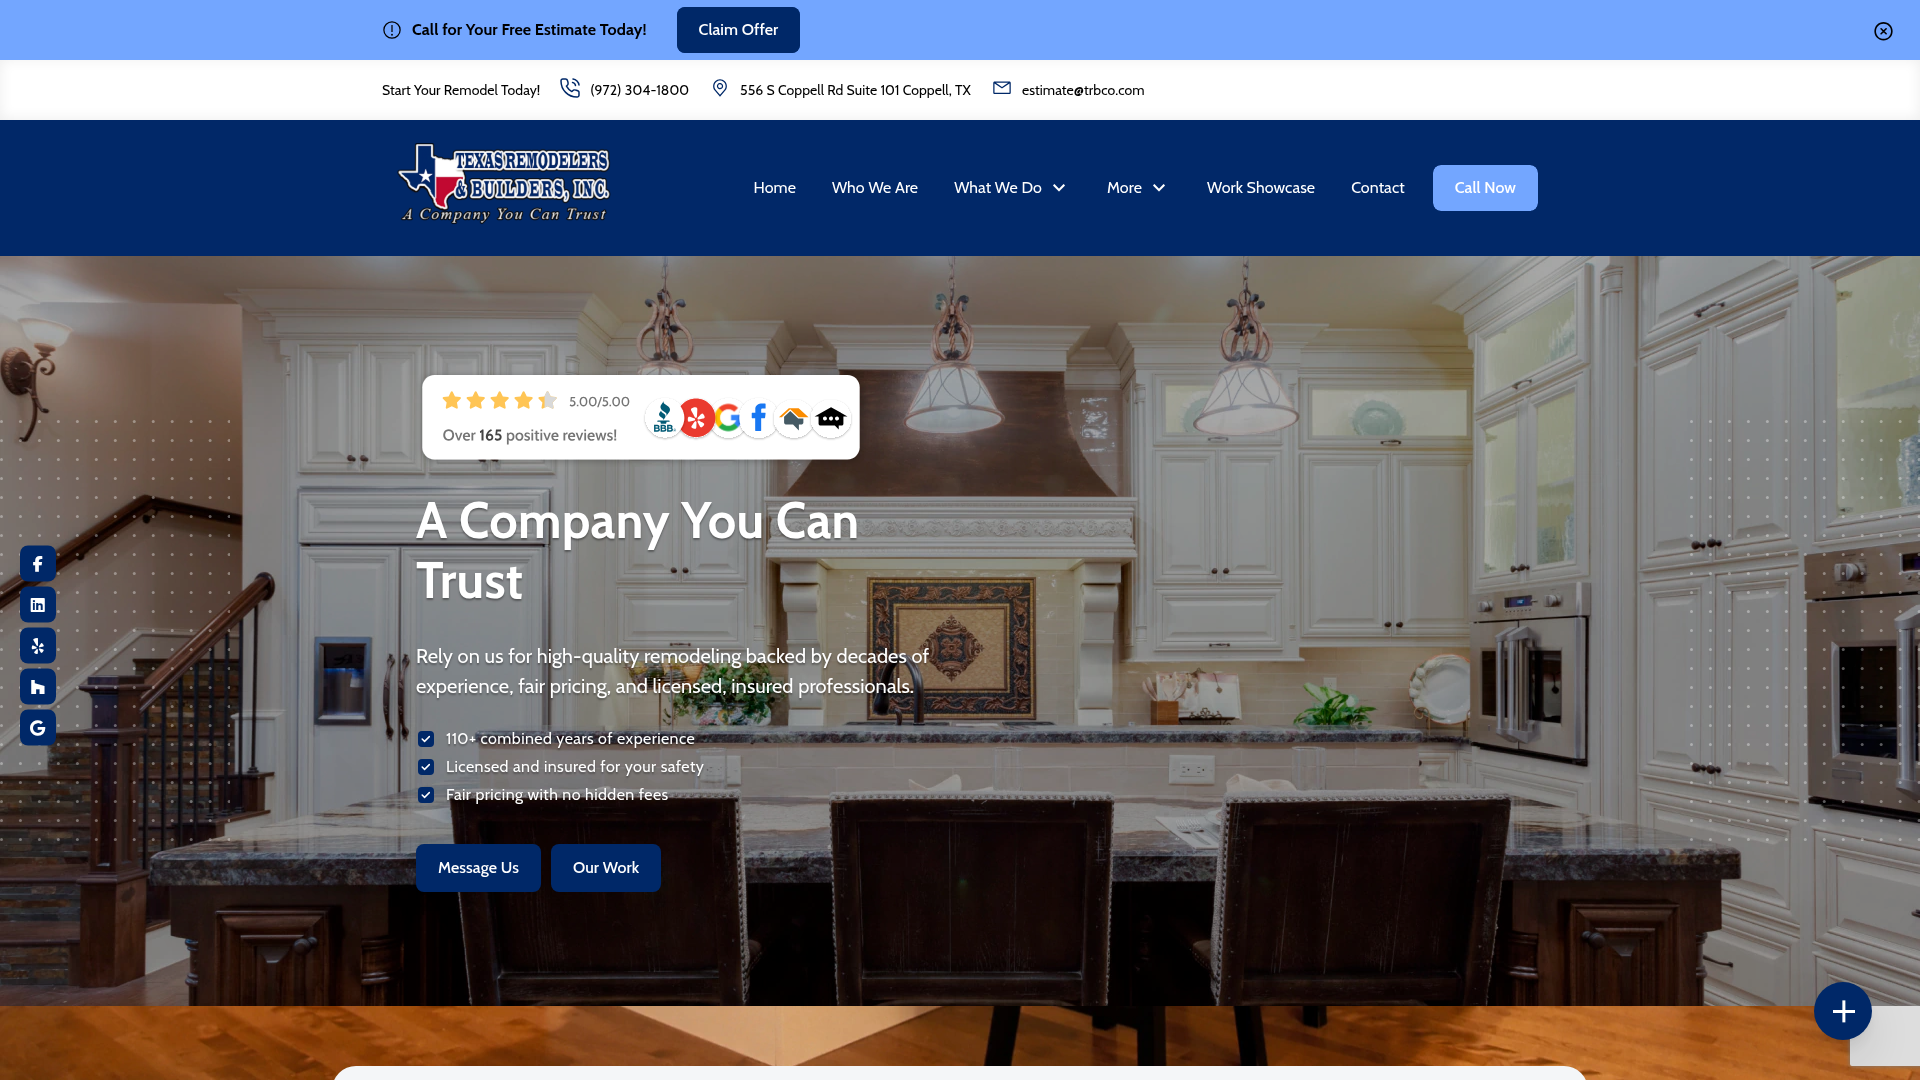Click the phone icon in top bar
The image size is (1920, 1080).
tap(570, 88)
